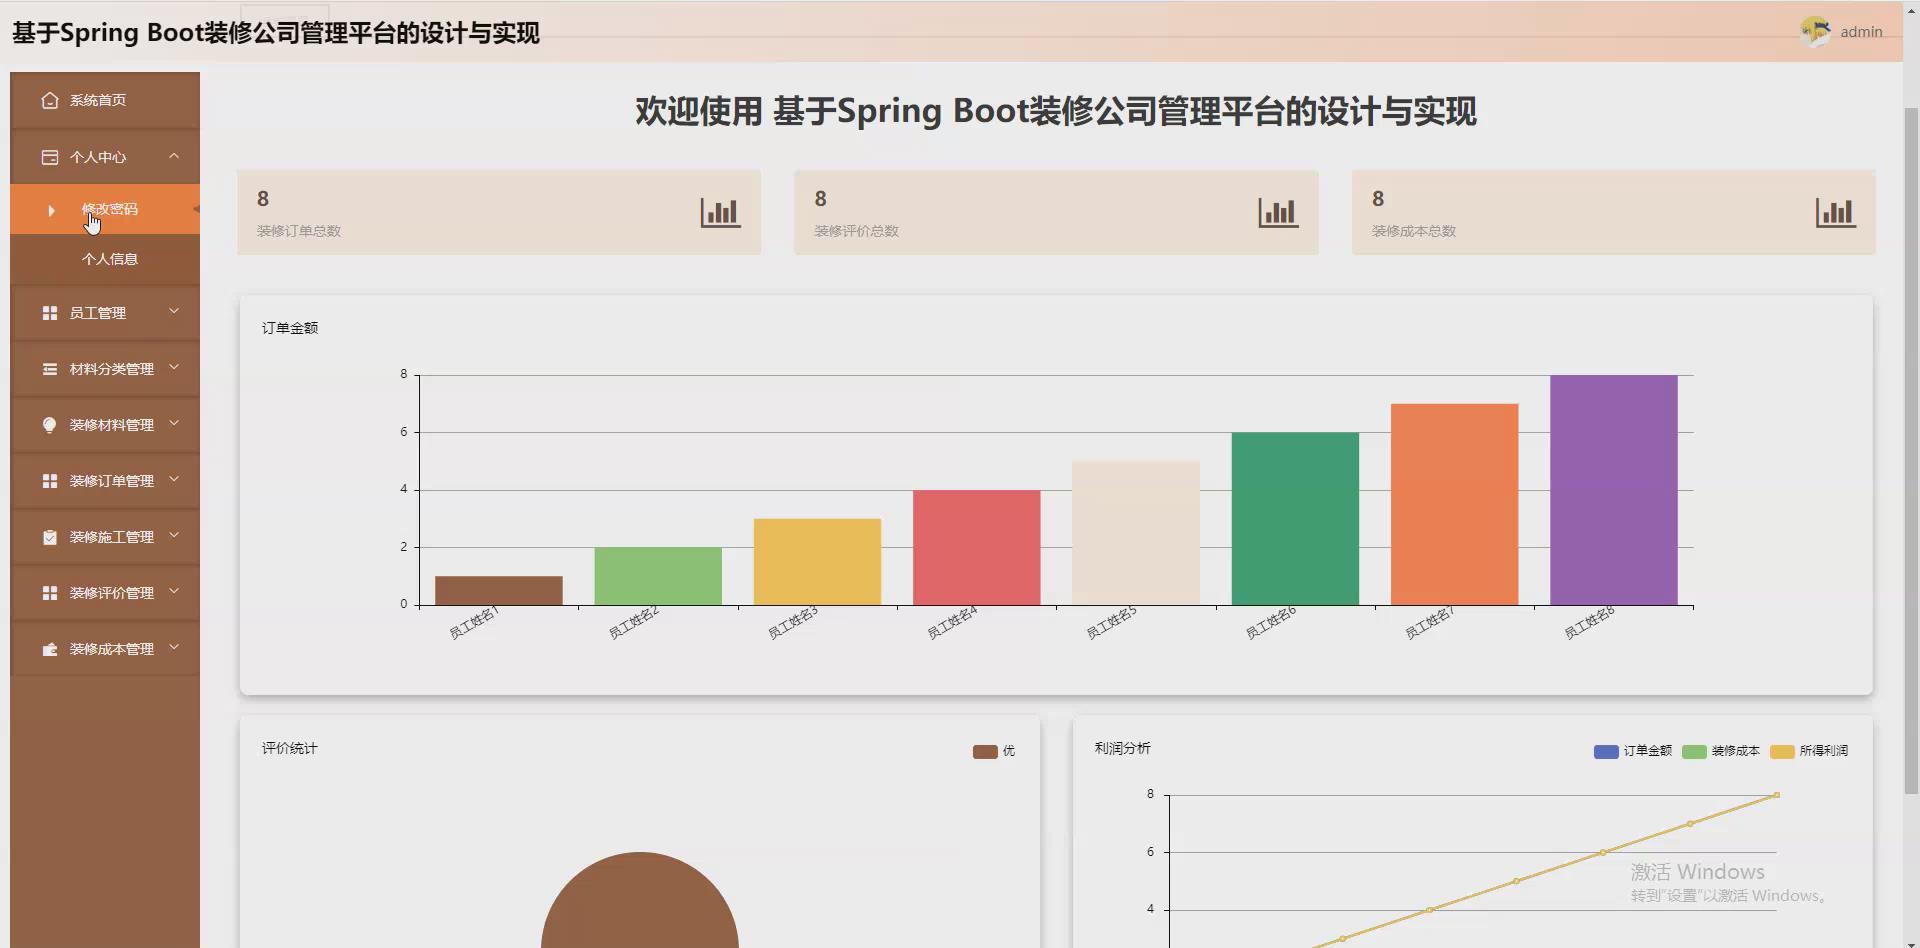Click the bar chart icon in 装修成本总数 card
Viewport: 1920px width, 948px height.
(1836, 212)
